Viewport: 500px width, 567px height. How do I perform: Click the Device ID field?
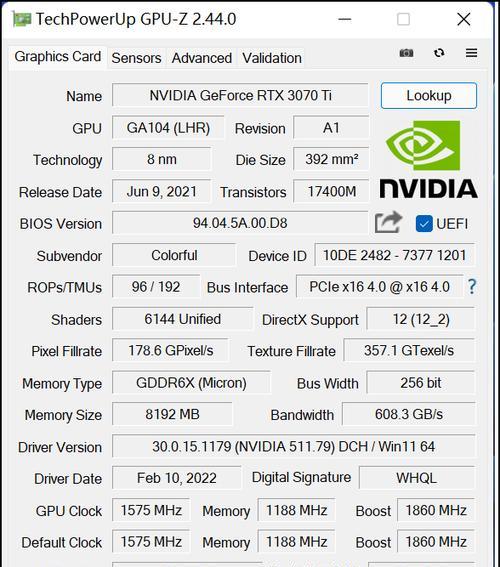[395, 255]
